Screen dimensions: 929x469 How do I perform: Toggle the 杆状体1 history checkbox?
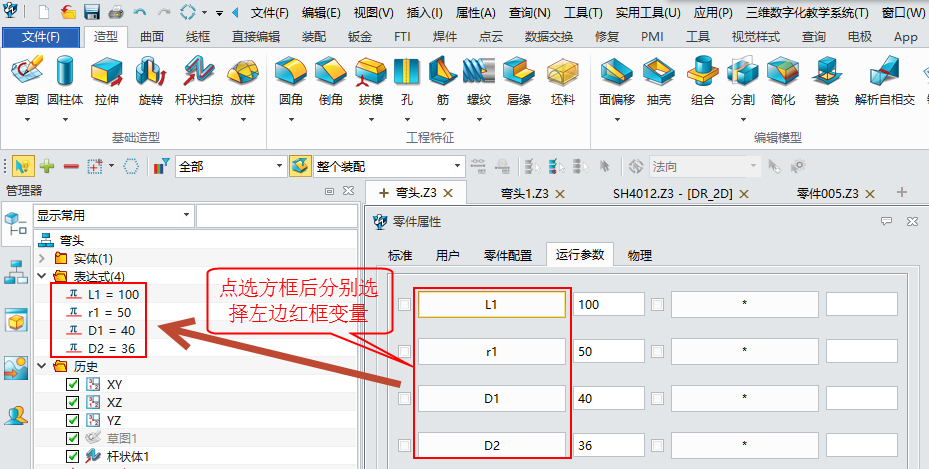[x=72, y=457]
